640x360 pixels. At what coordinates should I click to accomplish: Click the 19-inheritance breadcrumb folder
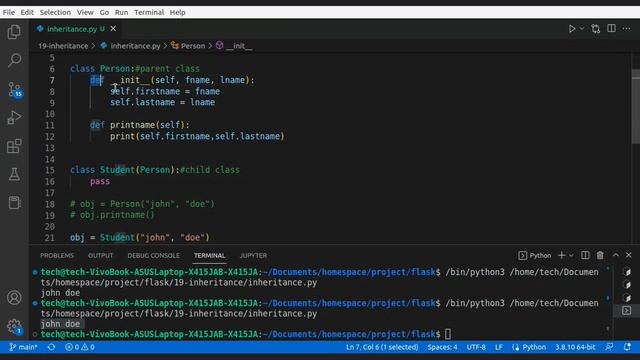pyautogui.click(x=63, y=46)
